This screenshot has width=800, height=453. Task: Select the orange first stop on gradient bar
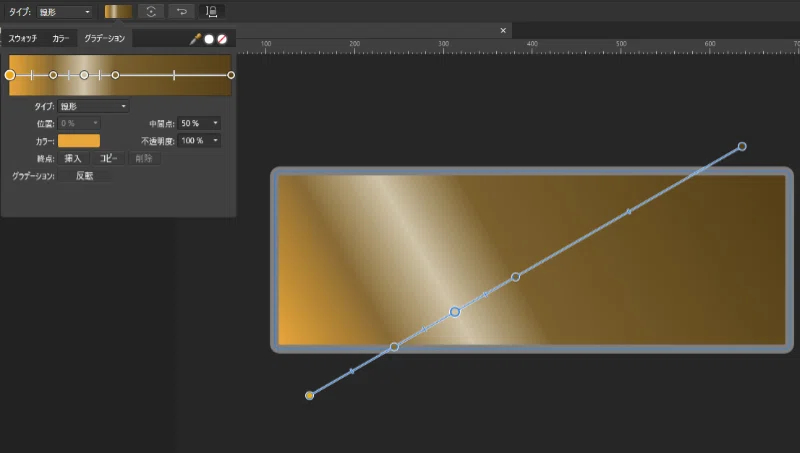point(10,75)
